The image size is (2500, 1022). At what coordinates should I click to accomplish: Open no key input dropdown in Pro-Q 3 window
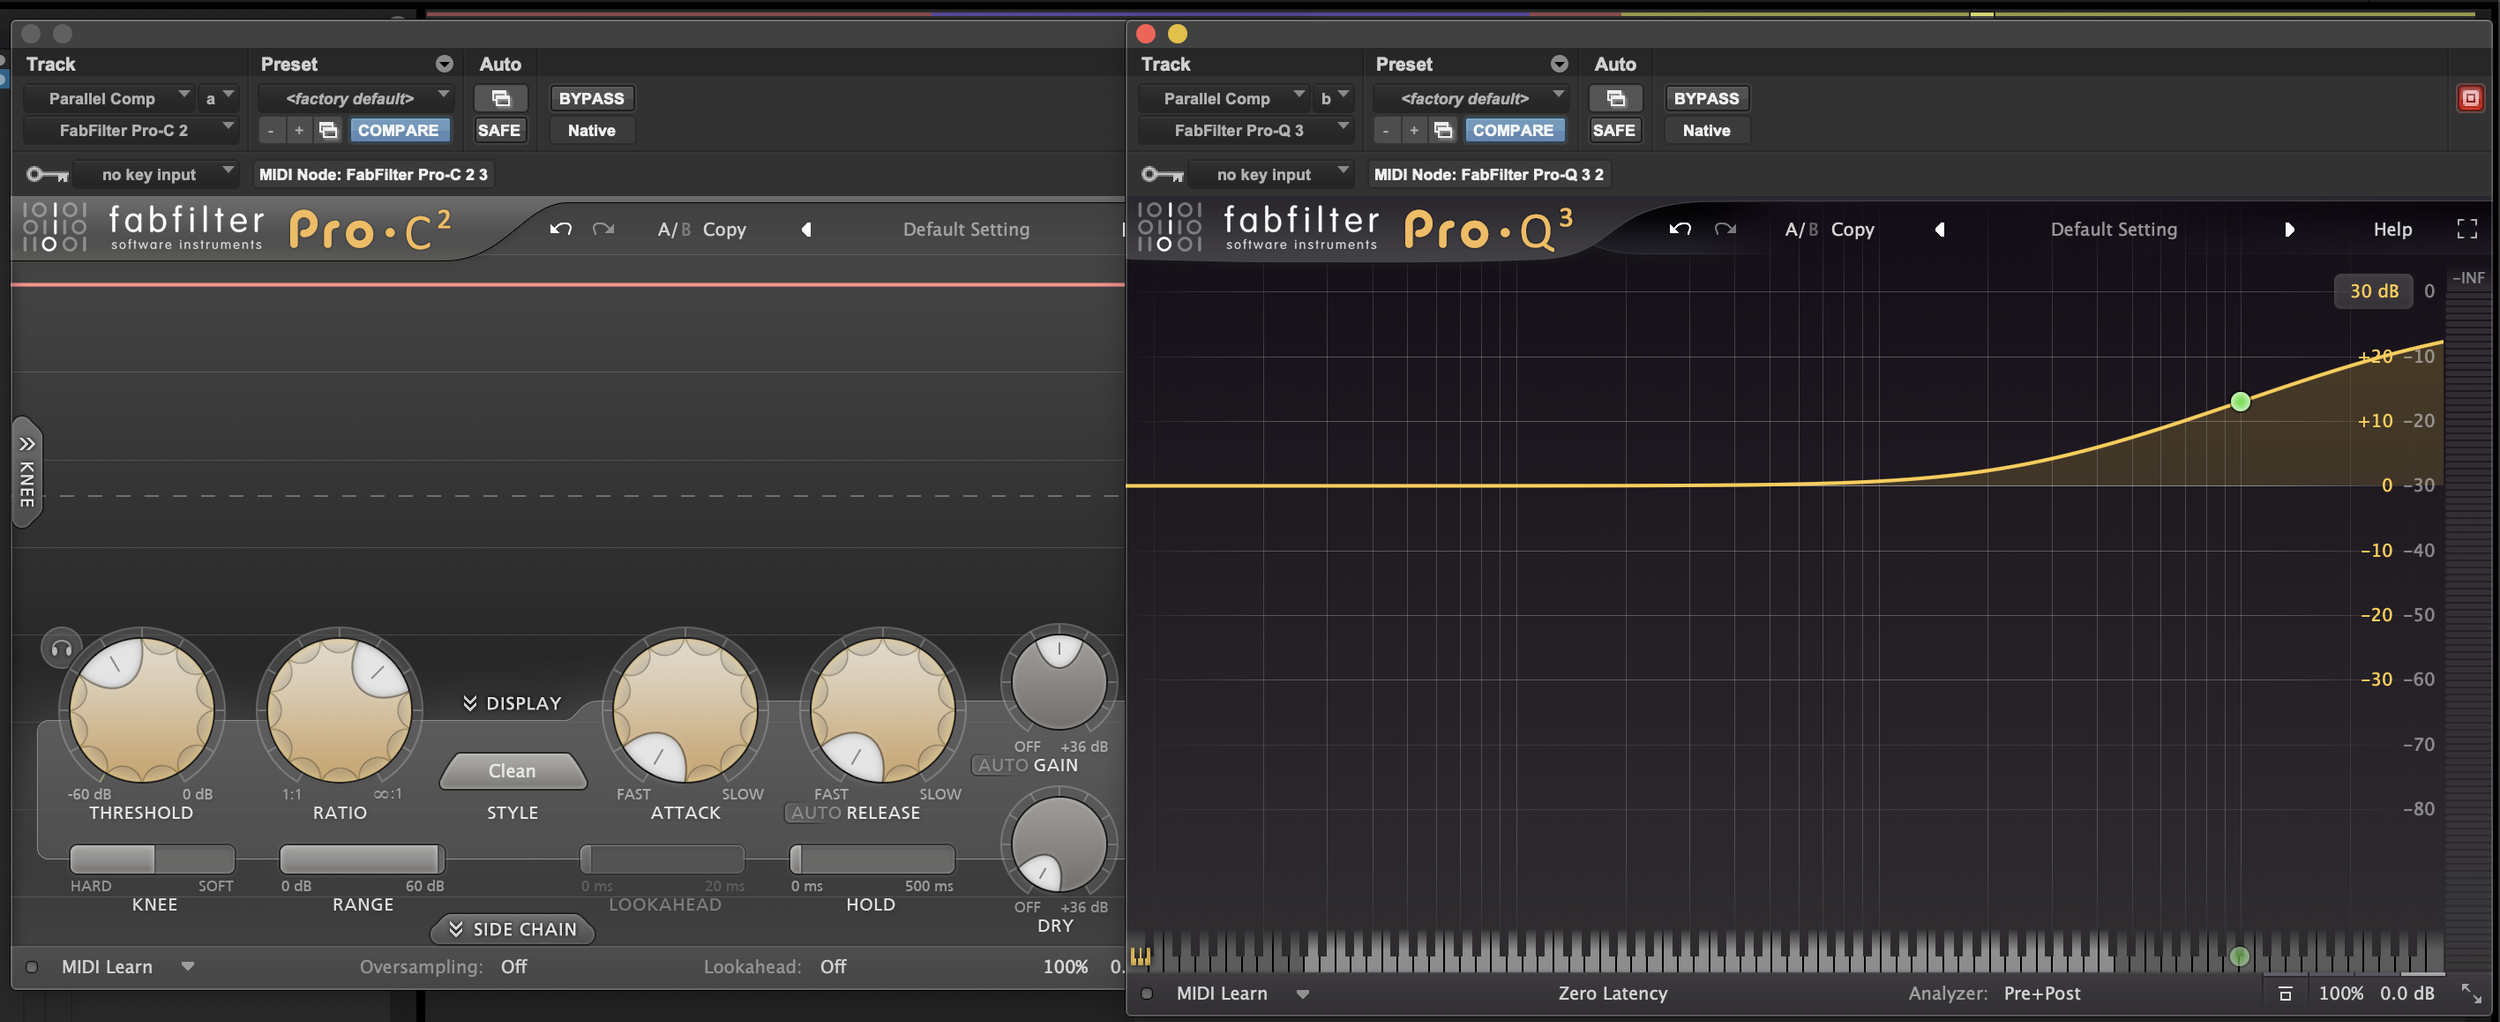coord(1270,174)
